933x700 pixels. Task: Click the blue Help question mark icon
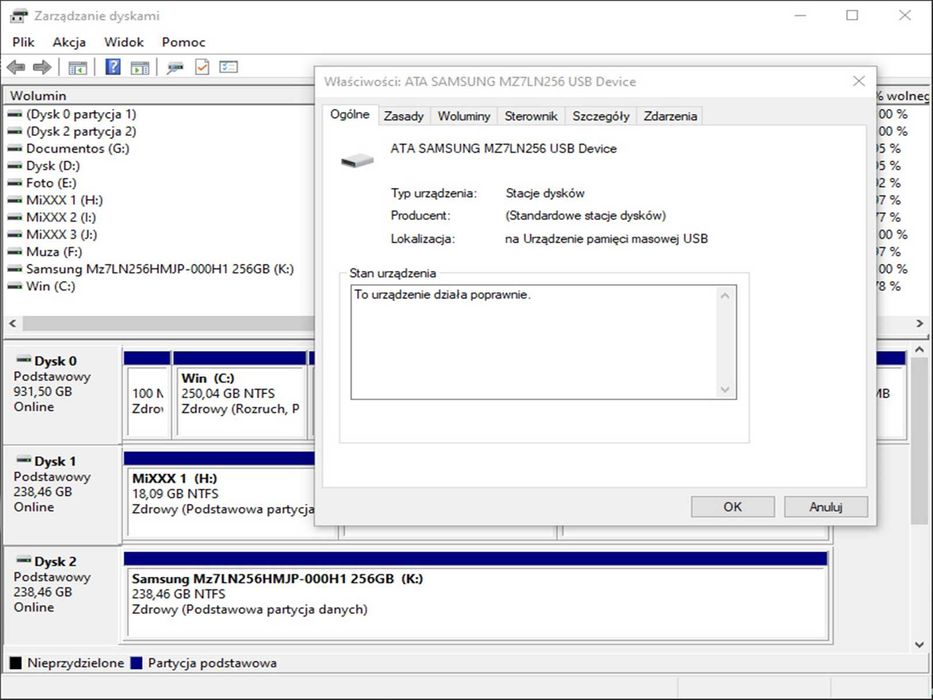pyautogui.click(x=112, y=67)
